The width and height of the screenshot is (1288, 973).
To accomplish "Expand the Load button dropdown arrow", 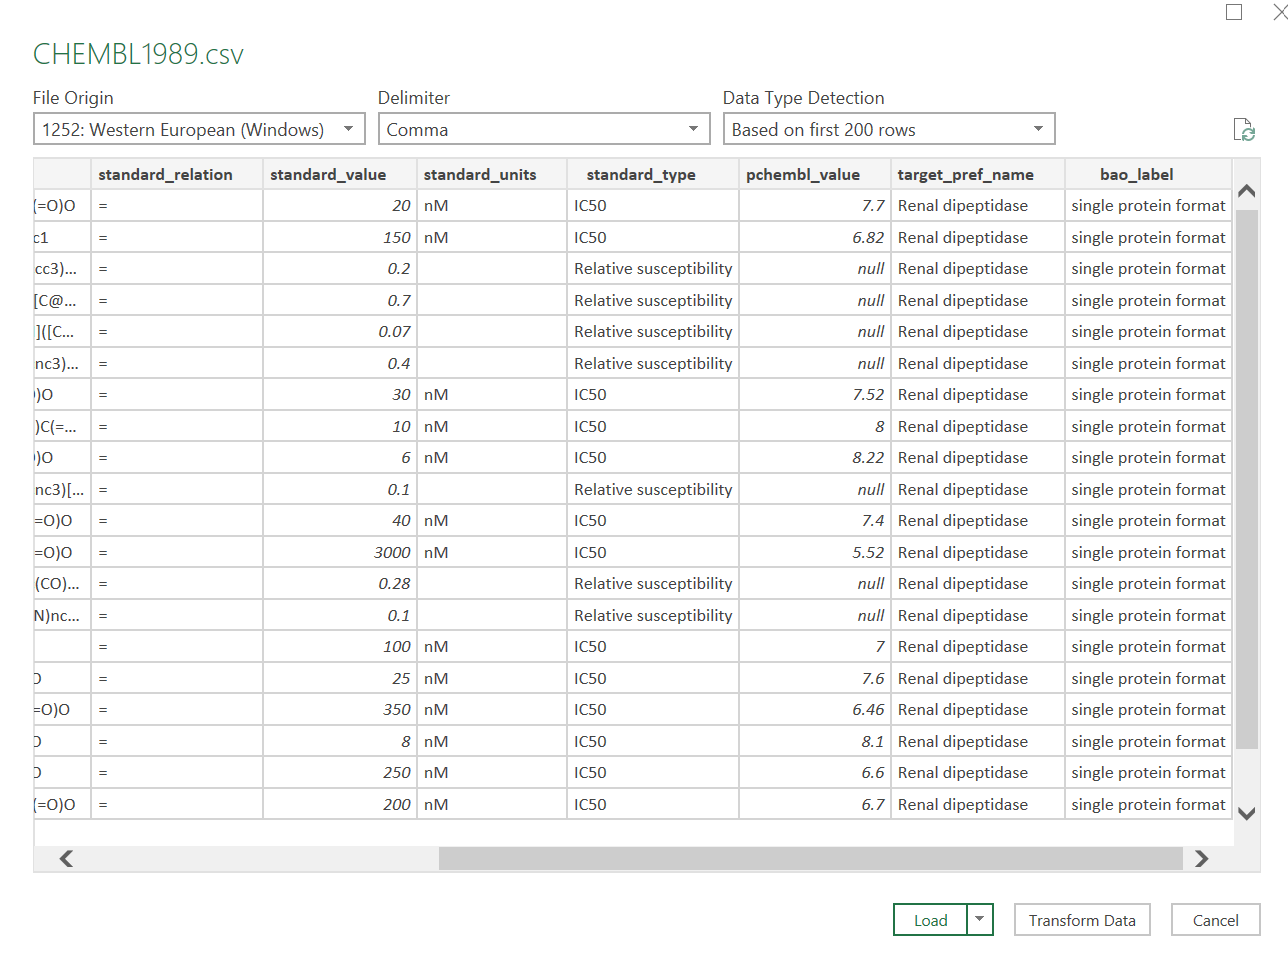I will point(980,919).
